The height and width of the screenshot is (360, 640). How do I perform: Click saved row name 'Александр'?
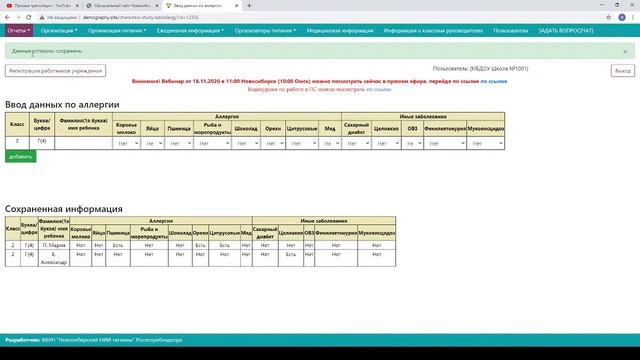54,262
